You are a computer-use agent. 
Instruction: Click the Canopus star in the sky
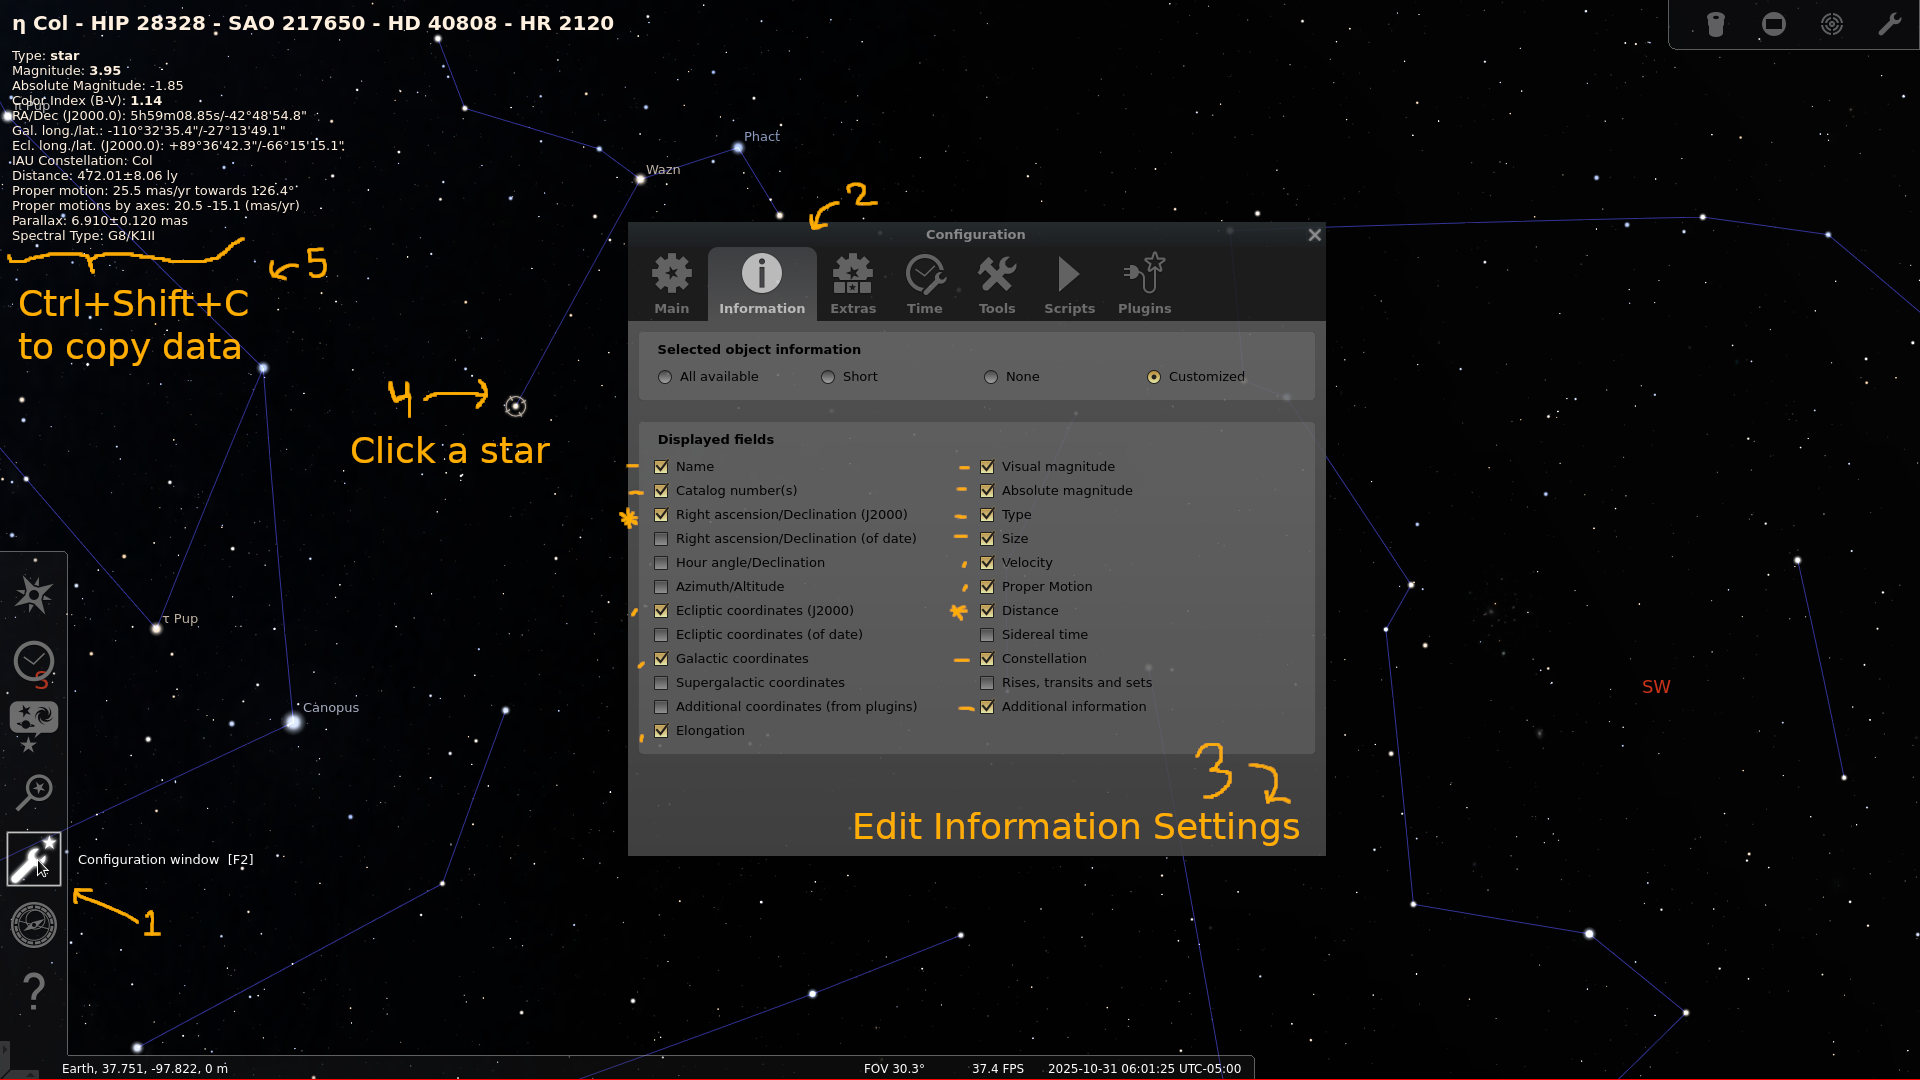pyautogui.click(x=293, y=722)
